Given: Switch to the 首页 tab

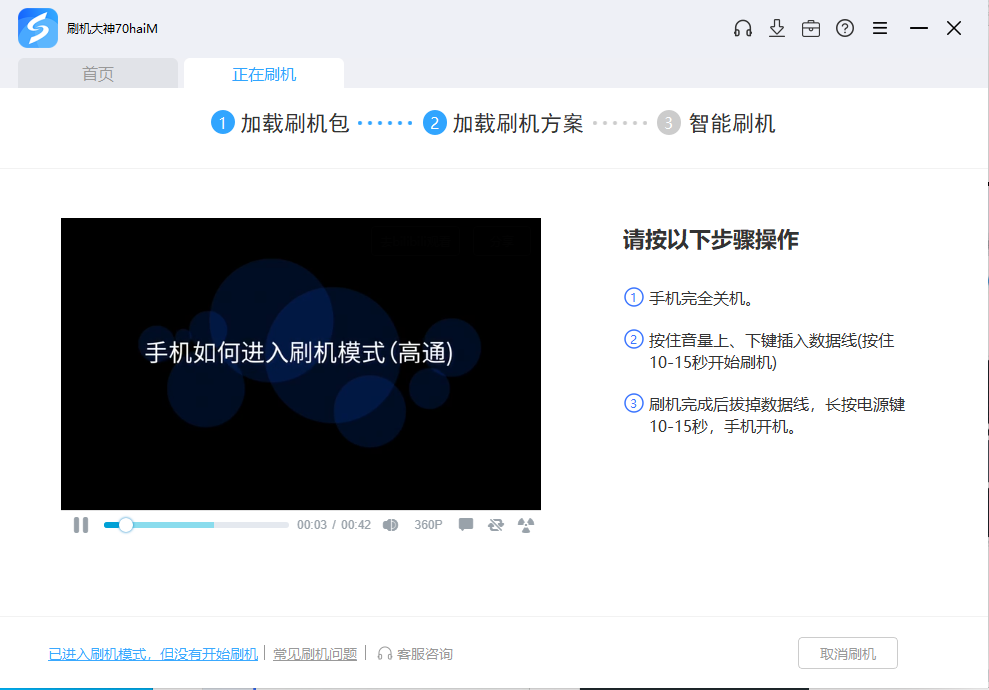Looking at the screenshot, I should click(98, 74).
